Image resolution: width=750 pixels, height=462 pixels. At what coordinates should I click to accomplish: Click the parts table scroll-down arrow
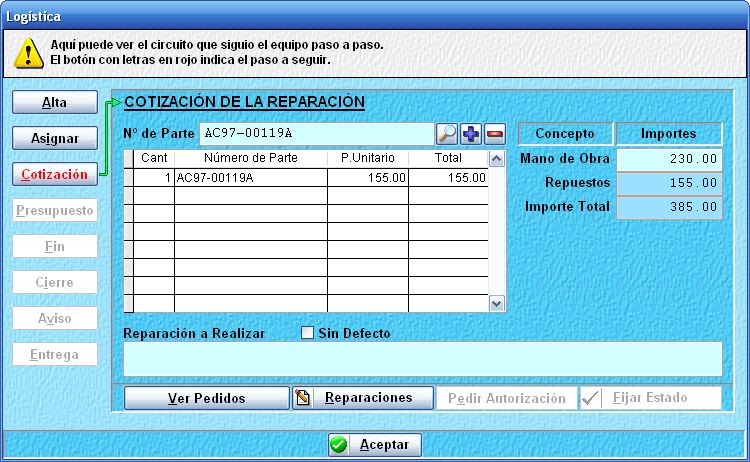coord(496,303)
